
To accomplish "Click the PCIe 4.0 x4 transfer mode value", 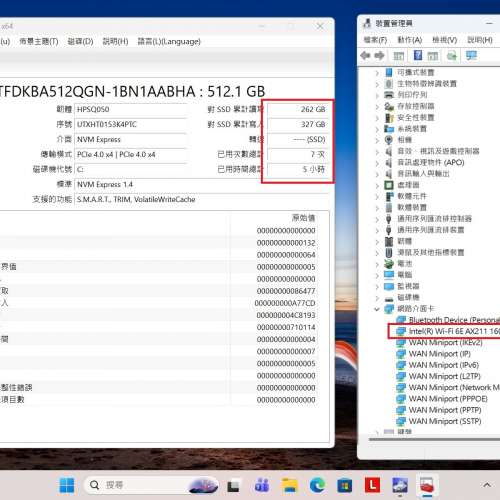I will tap(130, 154).
